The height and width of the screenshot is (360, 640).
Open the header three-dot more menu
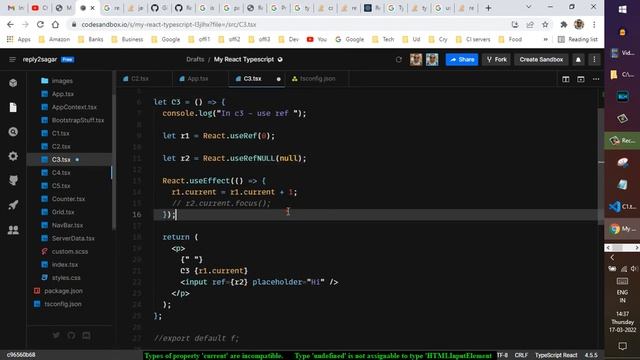594,60
